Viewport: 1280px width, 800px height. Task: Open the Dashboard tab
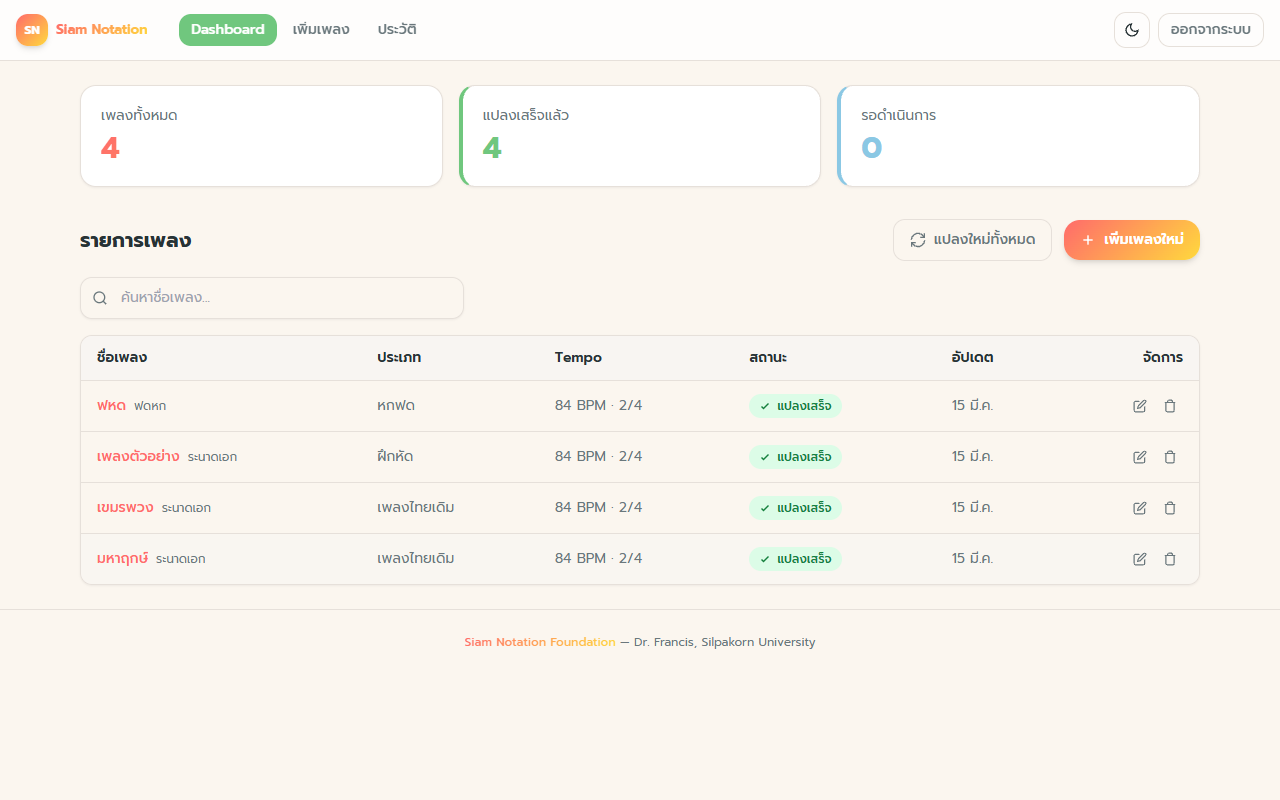pyautogui.click(x=228, y=30)
